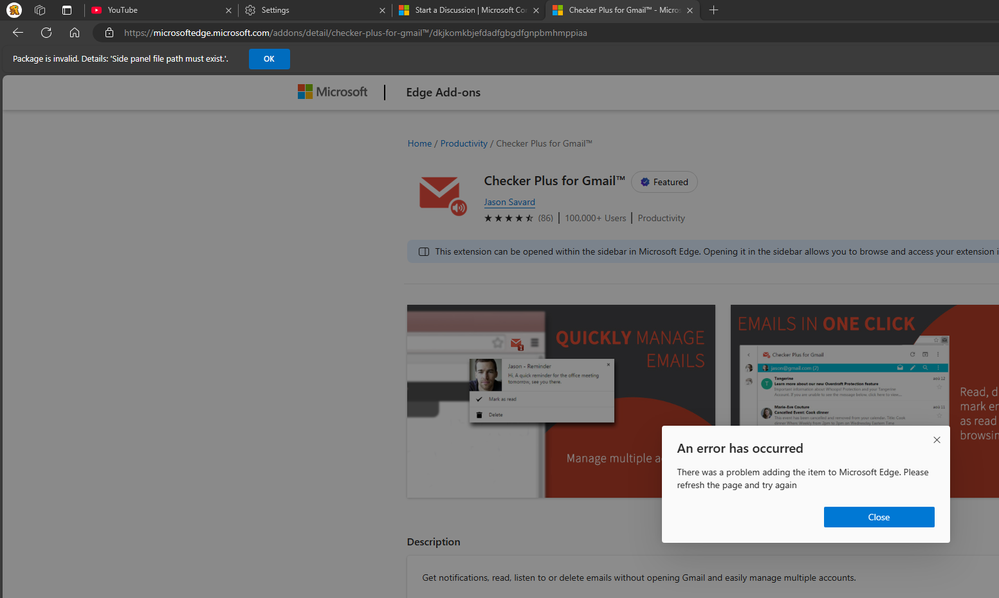999x598 pixels.
Task: Follow the Home breadcrumb link
Action: click(x=419, y=143)
